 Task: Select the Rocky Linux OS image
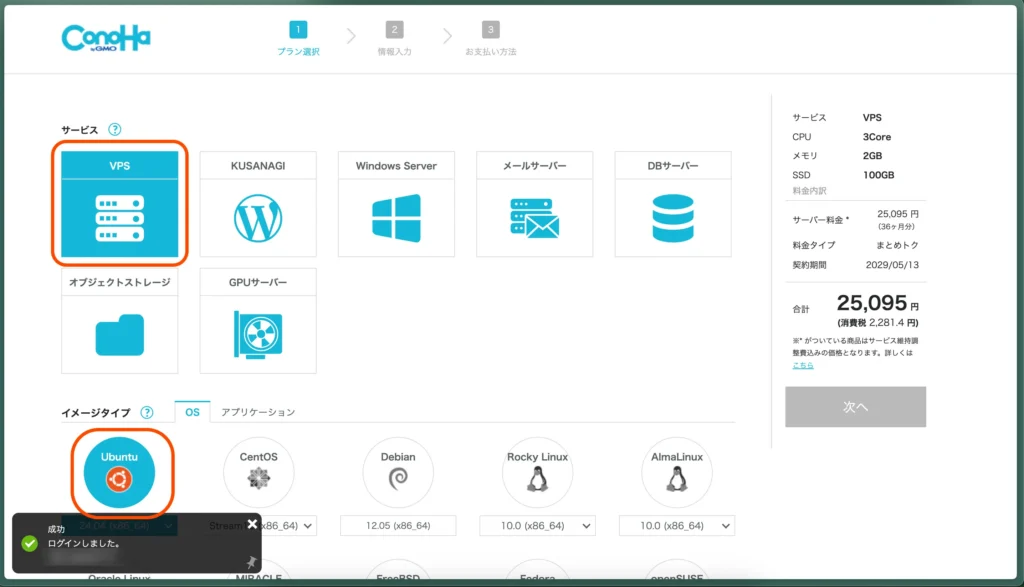(537, 473)
